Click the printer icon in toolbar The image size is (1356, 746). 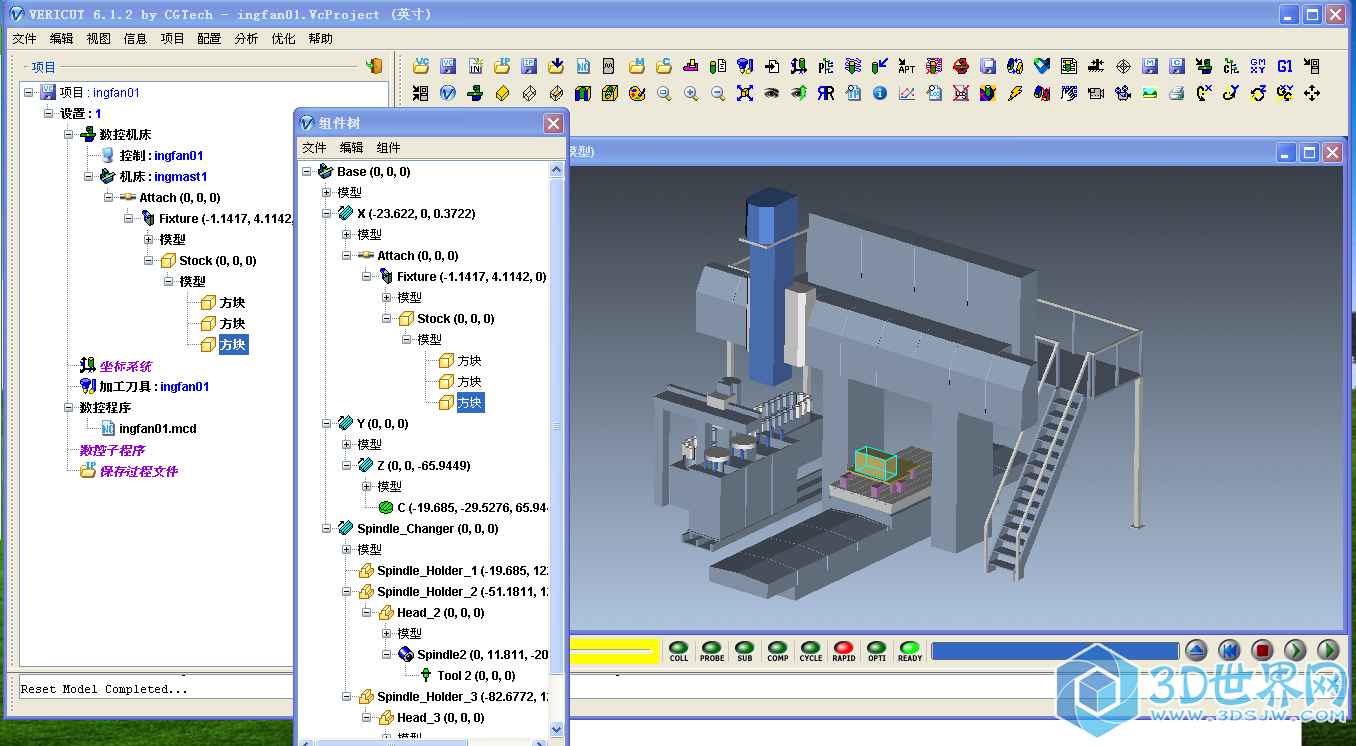point(1177,93)
